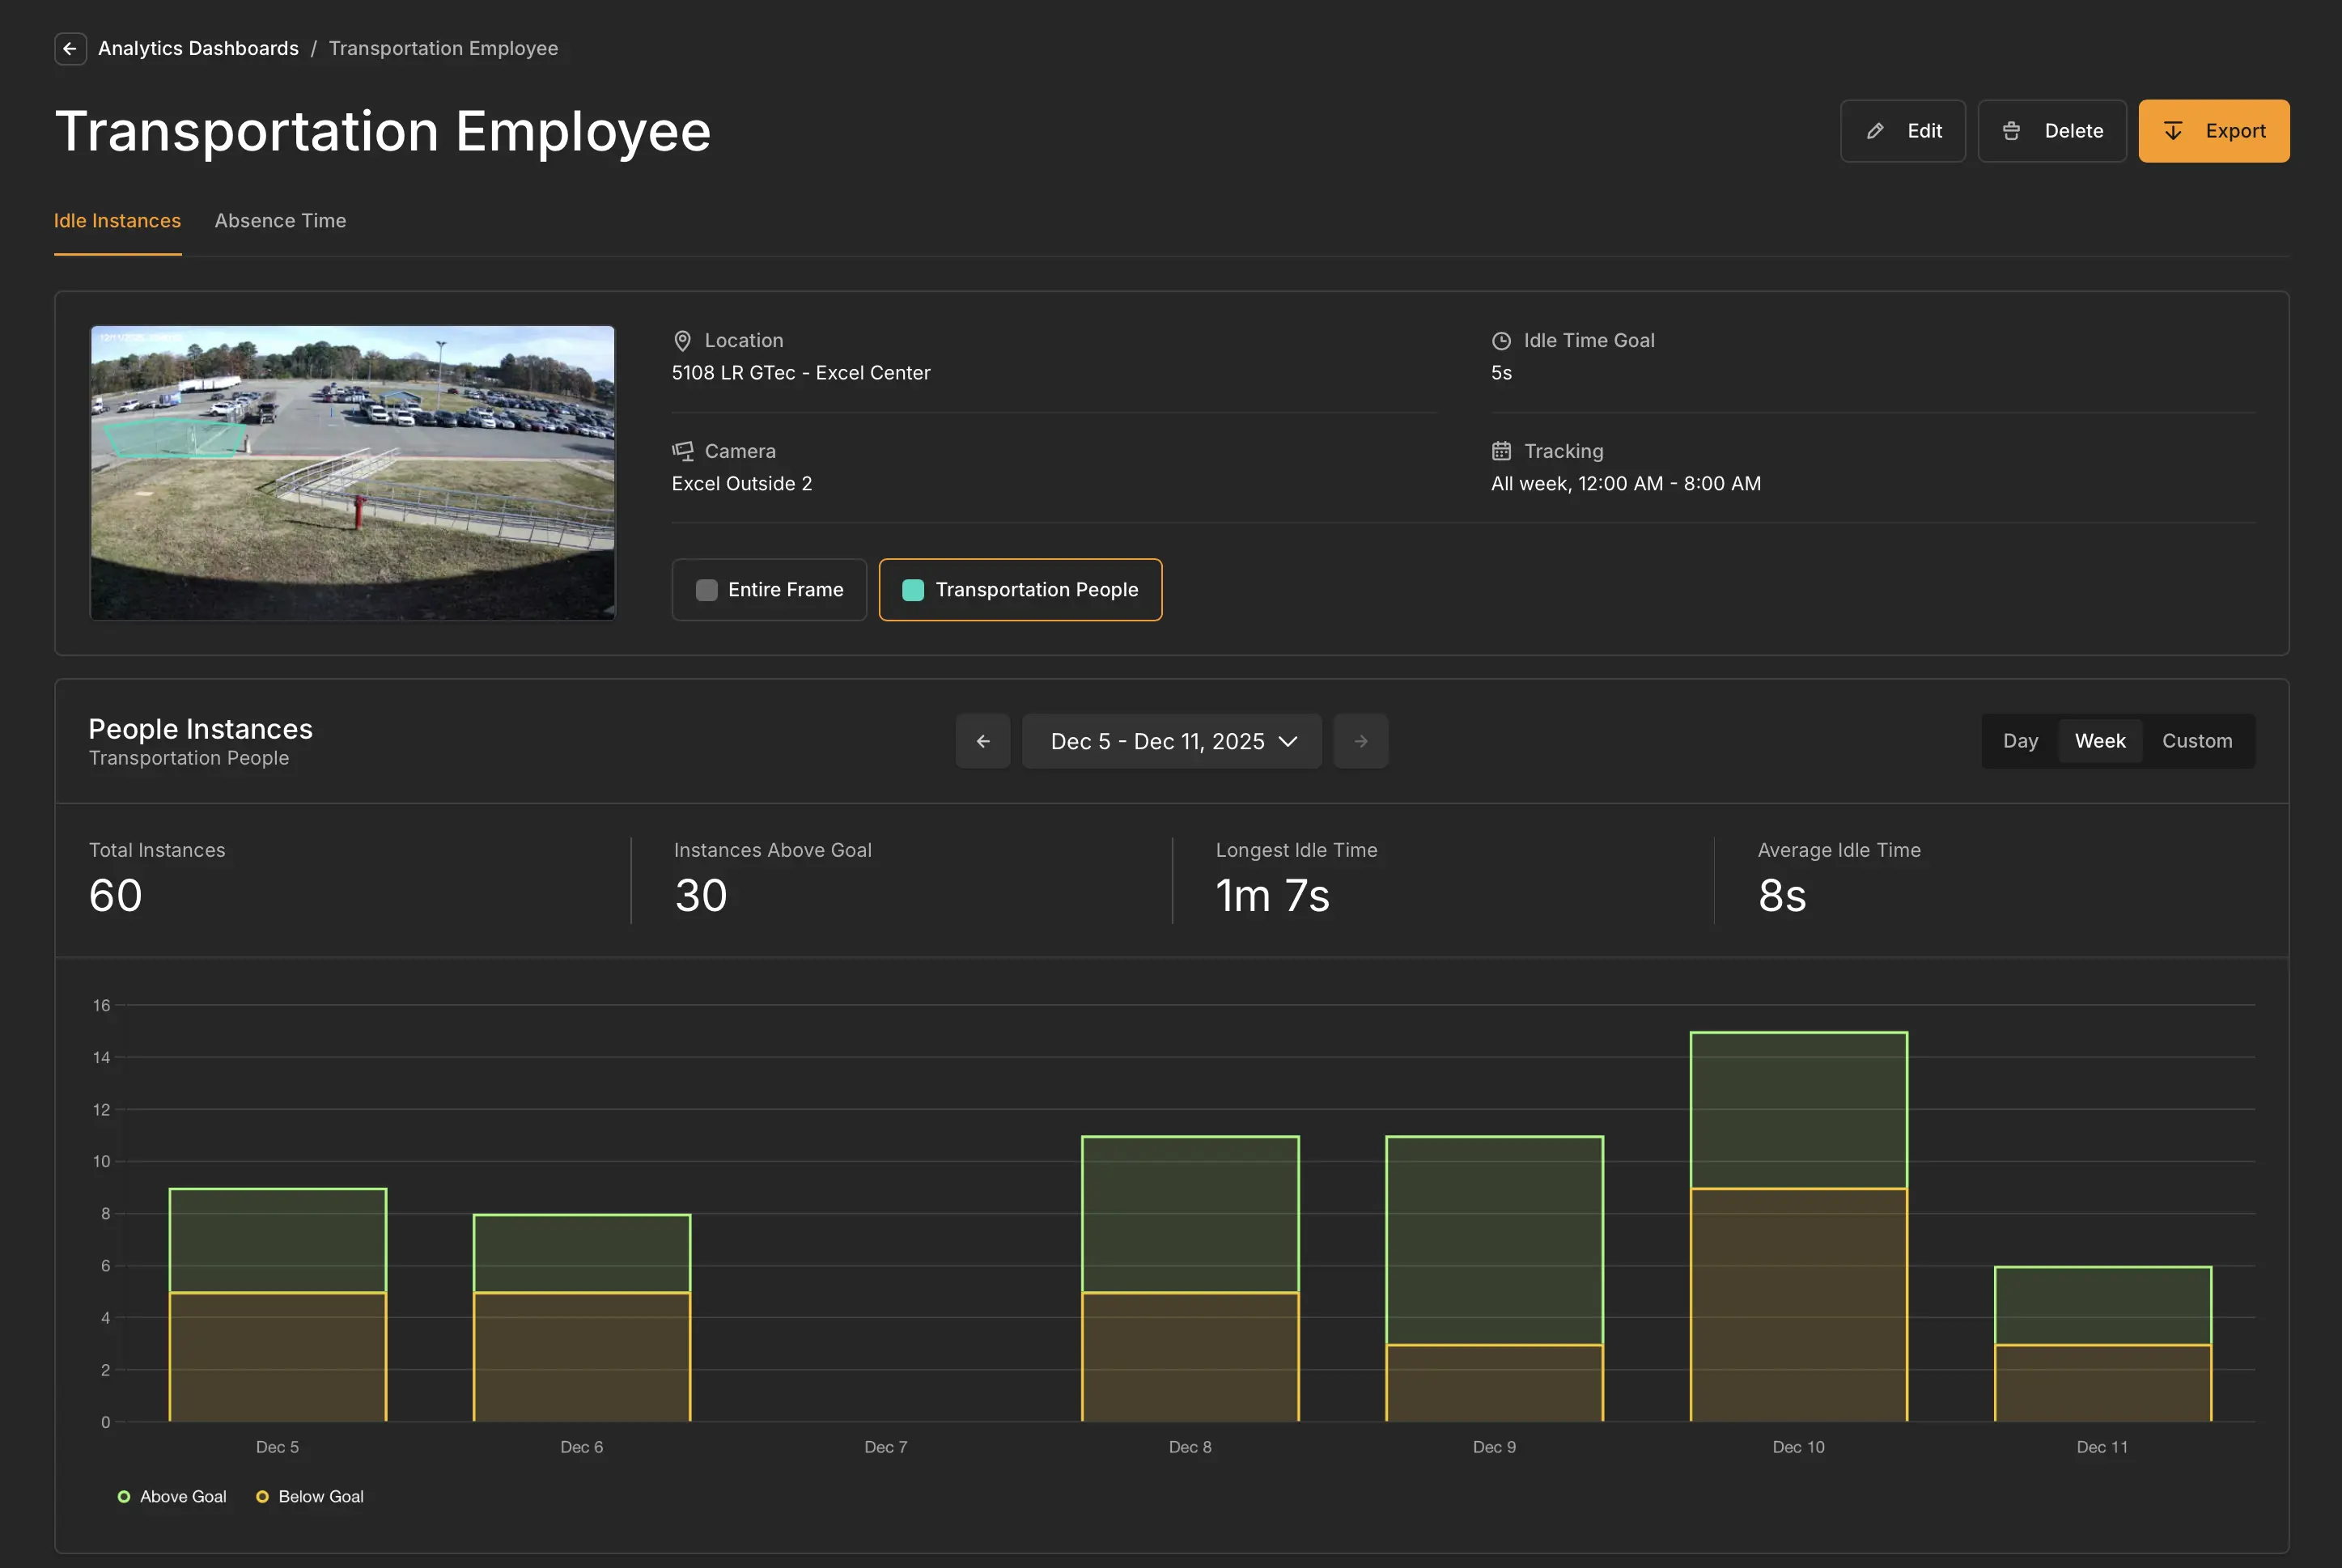The height and width of the screenshot is (1568, 2342).
Task: Toggle the Entire Frame zone filter
Action: pos(769,589)
